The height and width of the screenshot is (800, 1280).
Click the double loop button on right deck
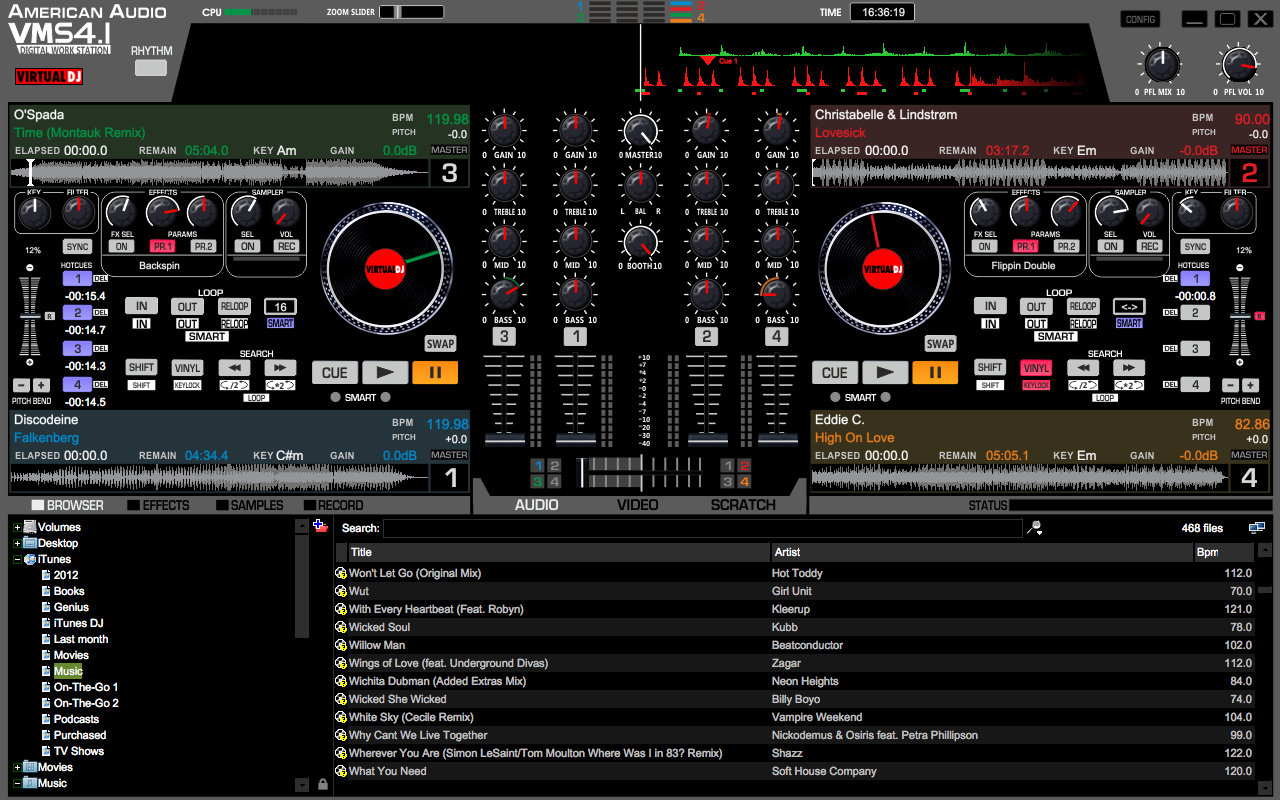tap(1129, 385)
